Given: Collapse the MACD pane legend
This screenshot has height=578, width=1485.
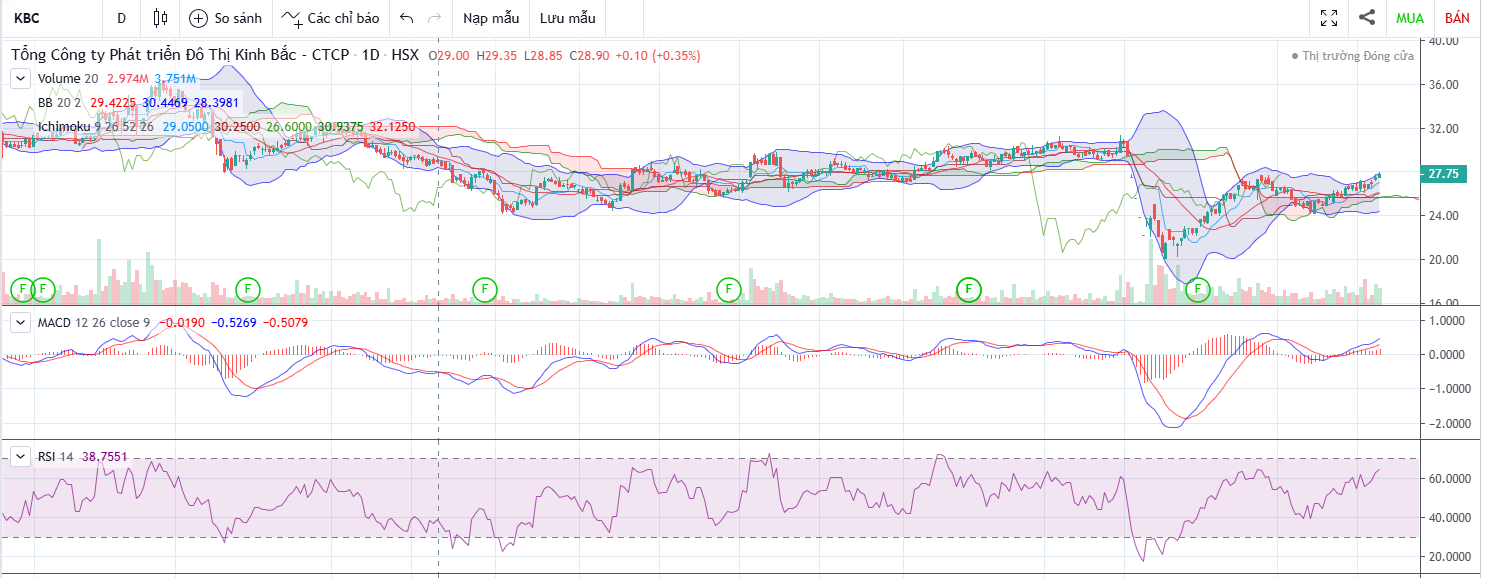Looking at the screenshot, I should [20, 322].
